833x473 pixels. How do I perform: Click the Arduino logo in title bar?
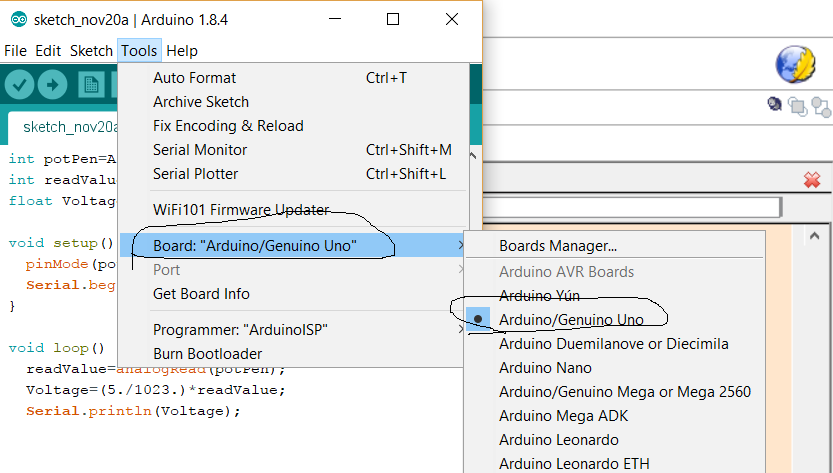tap(19, 20)
